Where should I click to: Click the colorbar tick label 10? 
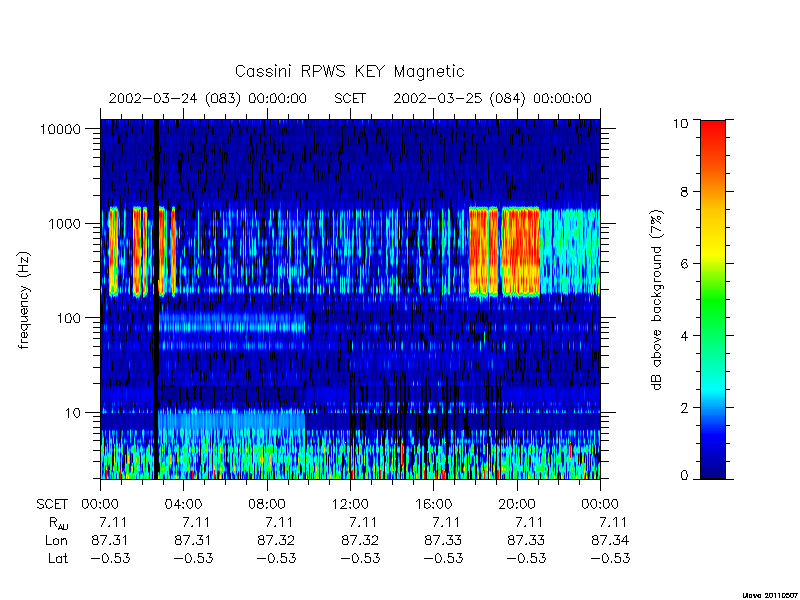click(x=680, y=123)
